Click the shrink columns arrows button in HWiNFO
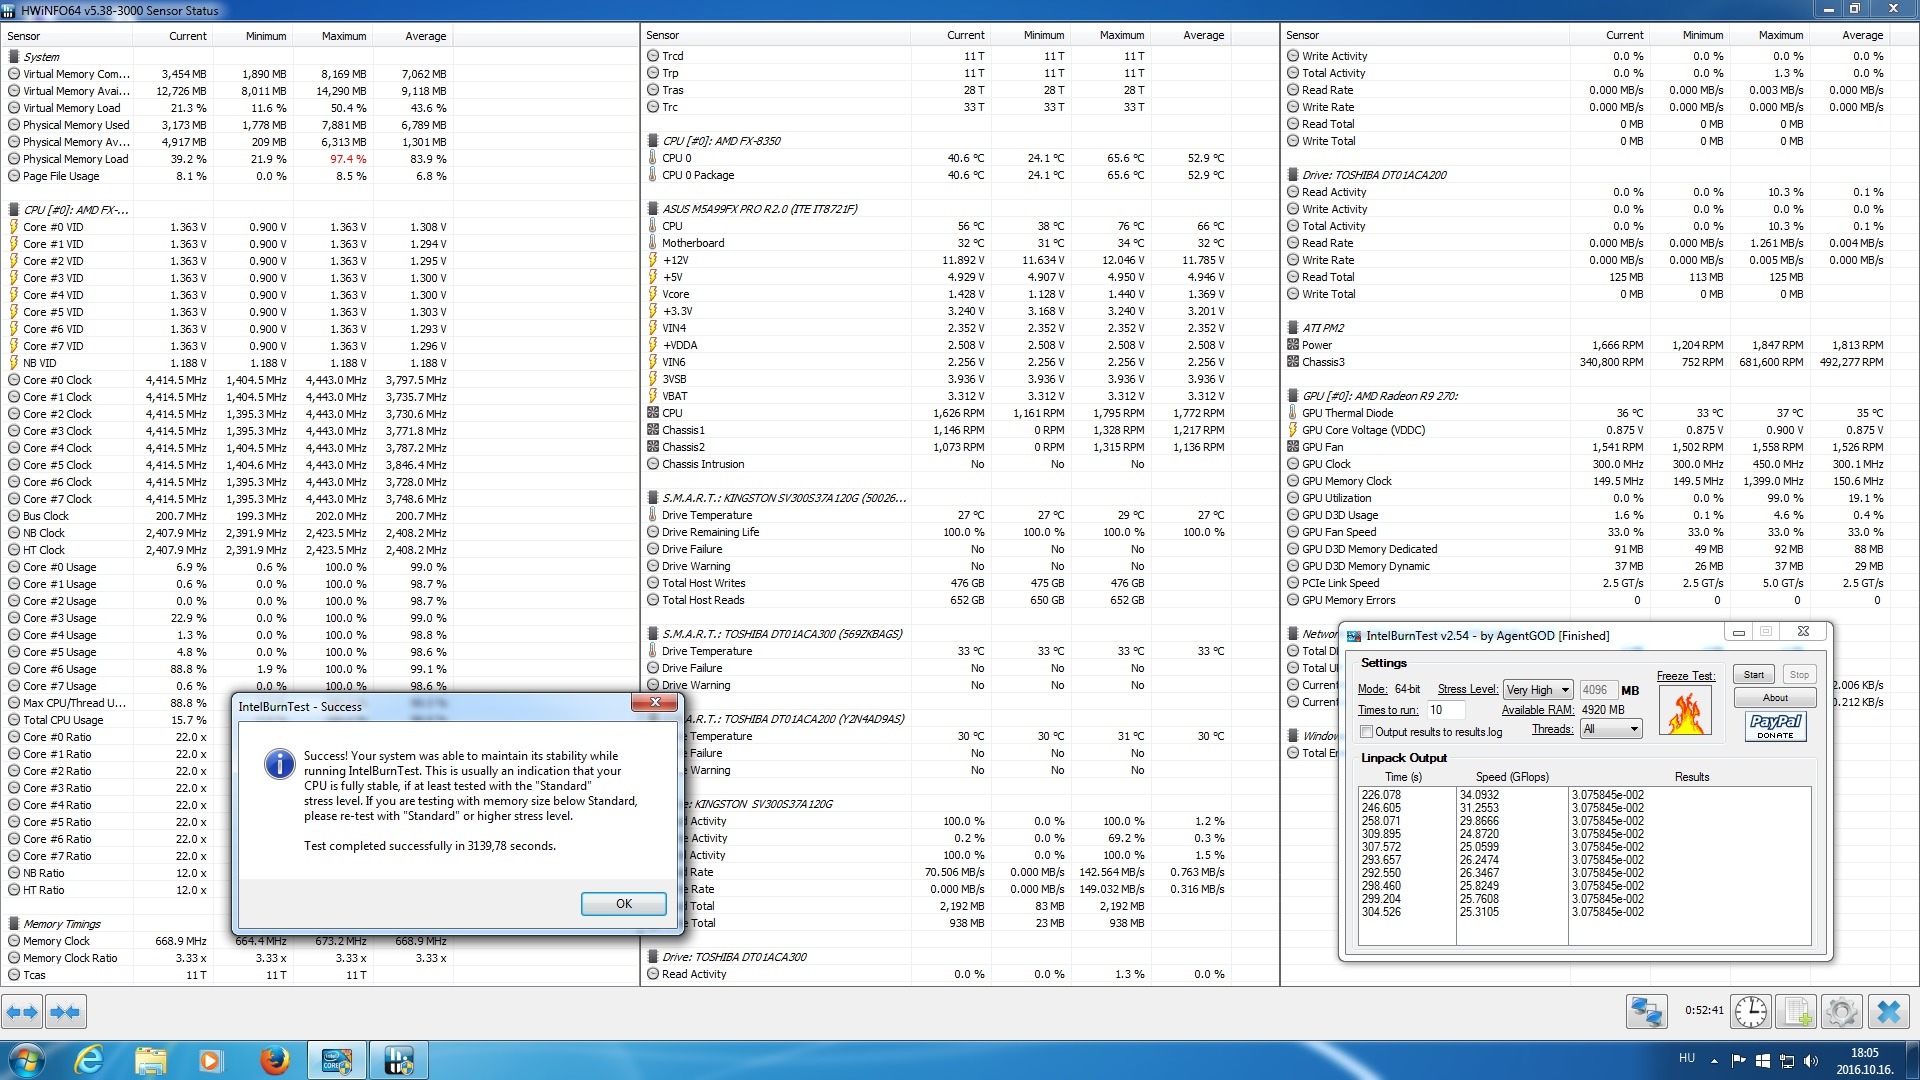The image size is (1920, 1080). pos(64,1012)
